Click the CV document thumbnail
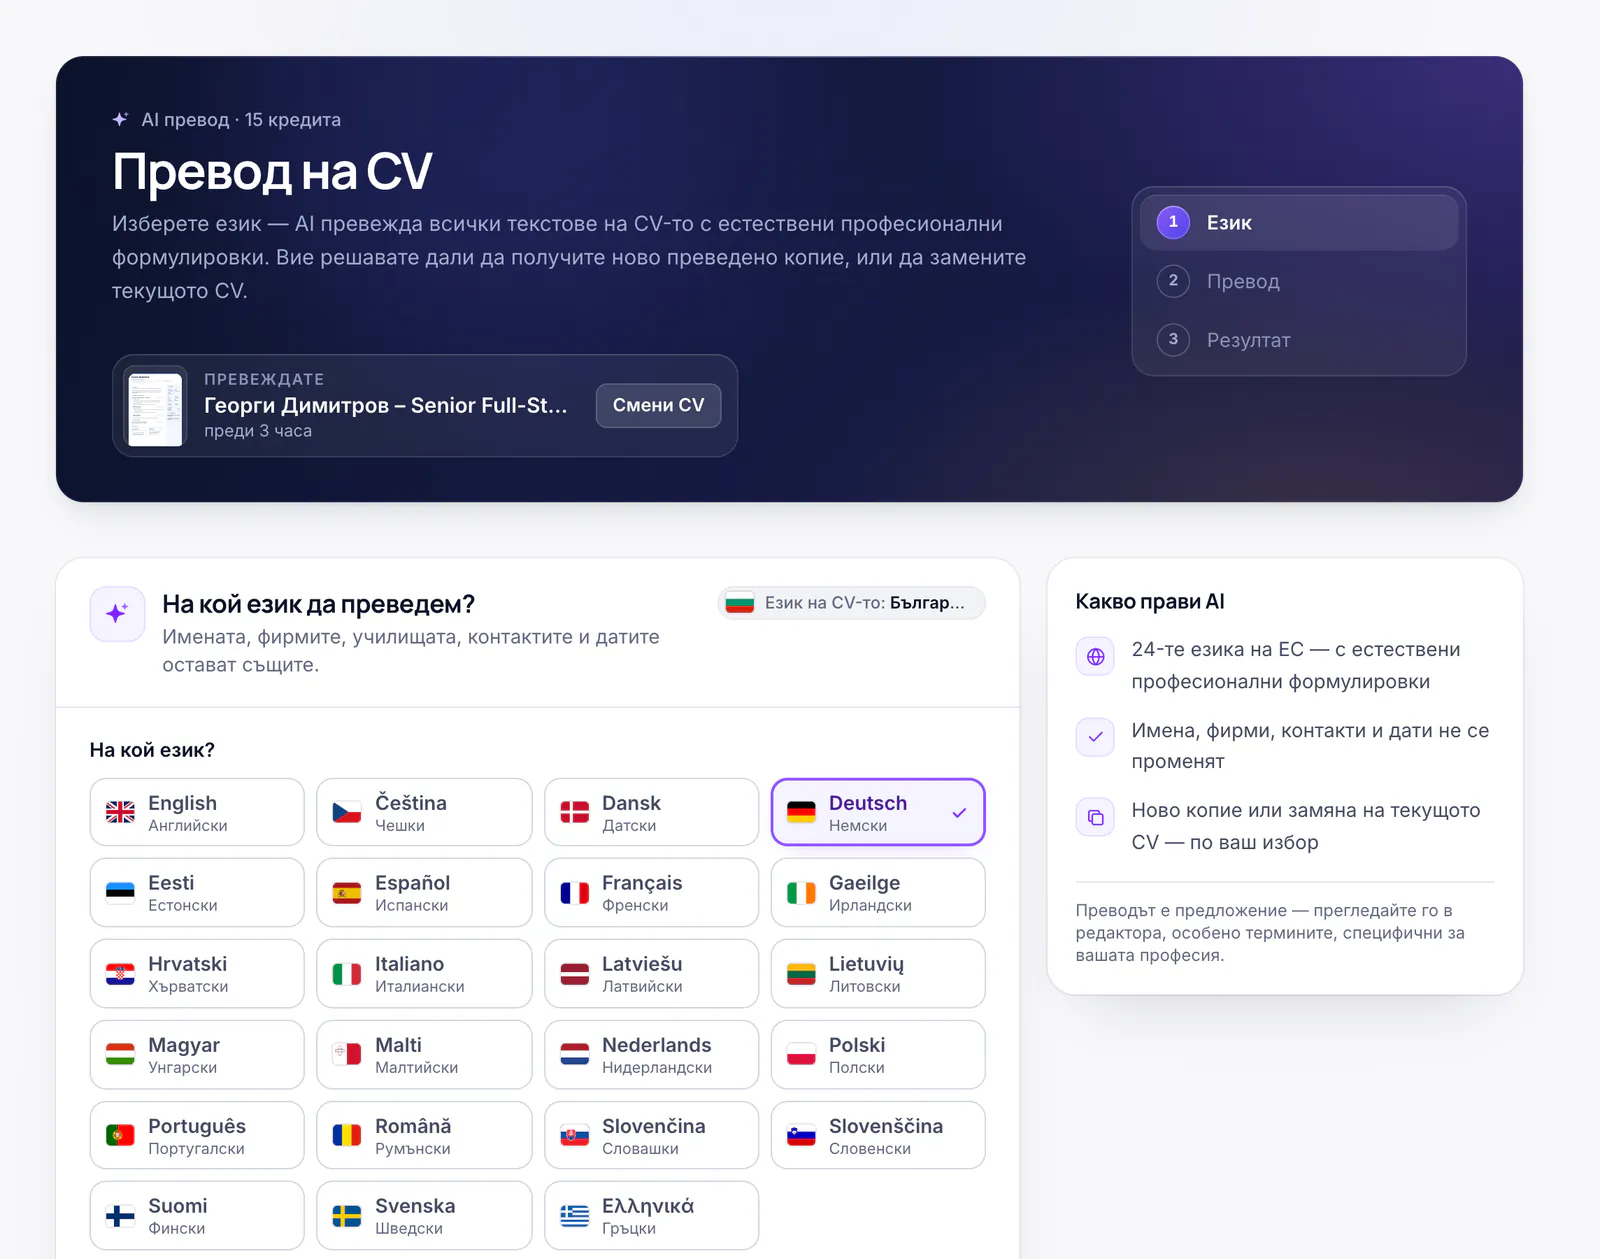Viewport: 1600px width, 1259px height. (x=155, y=406)
